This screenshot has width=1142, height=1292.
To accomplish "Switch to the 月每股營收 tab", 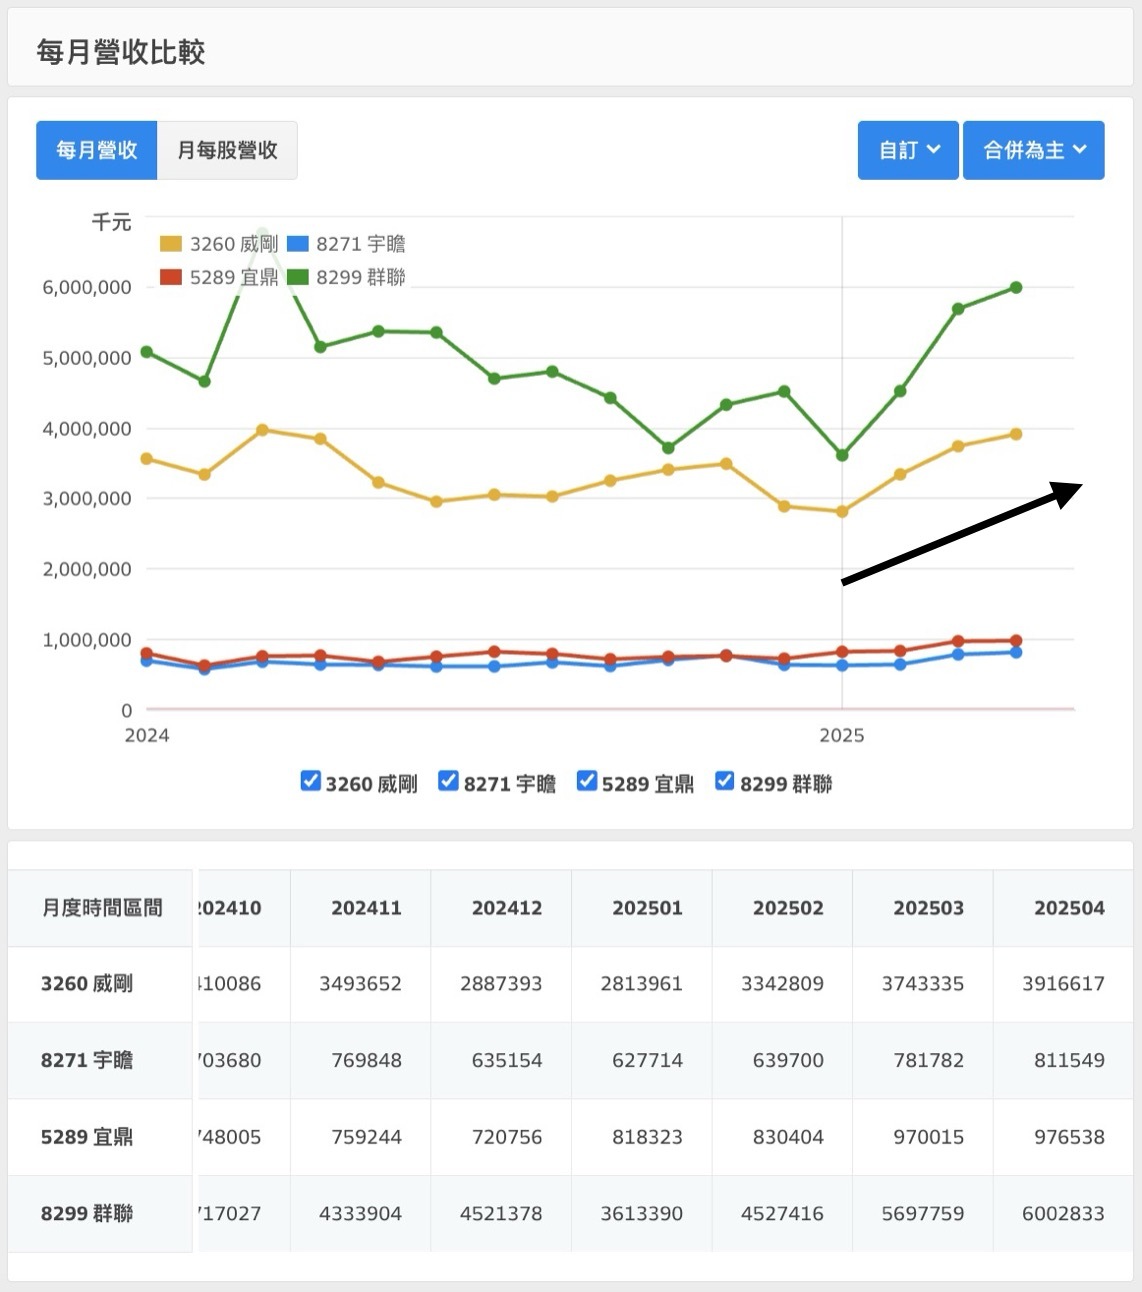I will pos(227,150).
